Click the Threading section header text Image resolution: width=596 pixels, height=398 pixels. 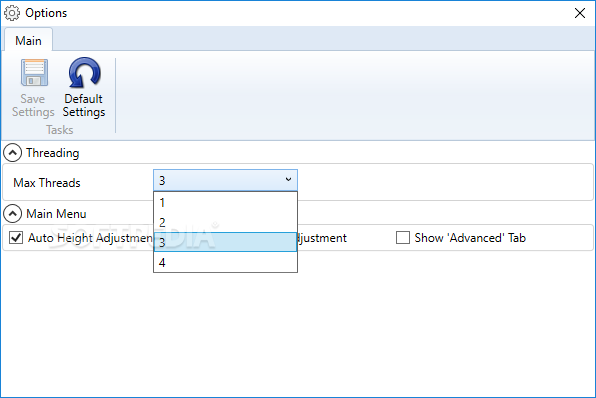52,153
